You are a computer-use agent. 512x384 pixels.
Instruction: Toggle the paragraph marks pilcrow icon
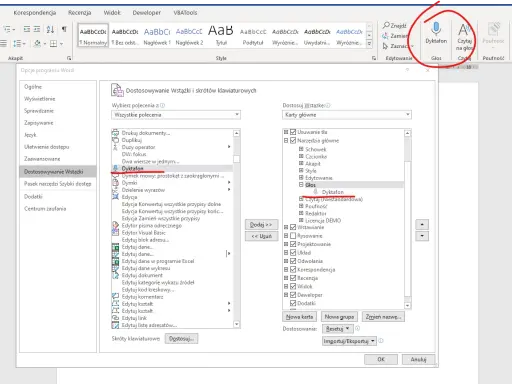click(64, 29)
